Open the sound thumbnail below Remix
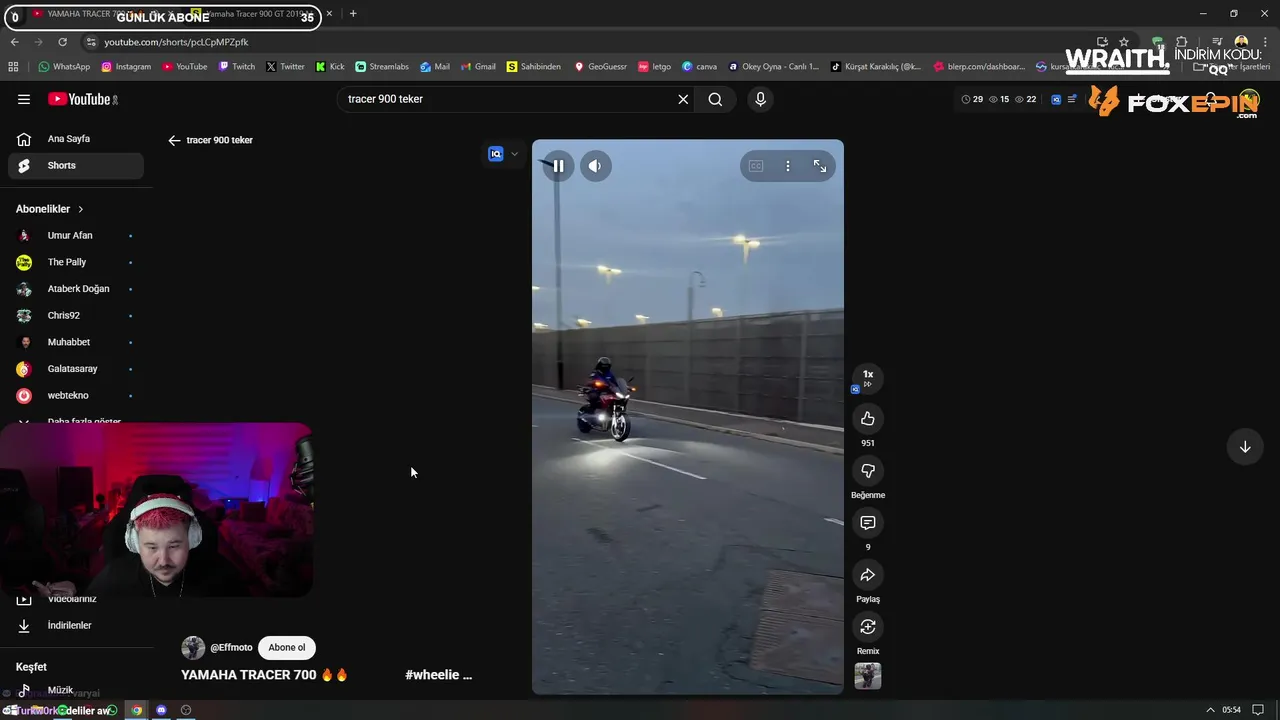Screen dimensions: 1280x720 pos(868,676)
